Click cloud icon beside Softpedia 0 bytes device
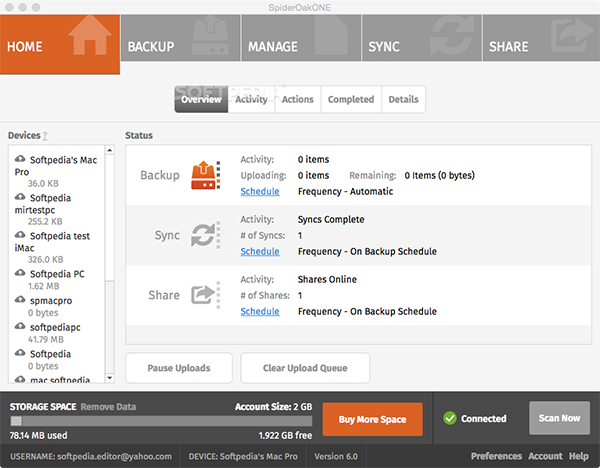 point(20,353)
